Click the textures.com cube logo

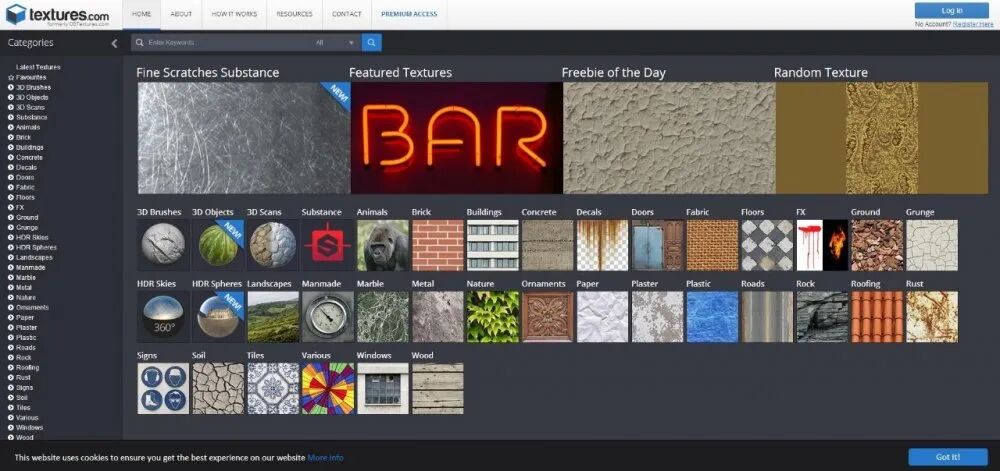tap(15, 14)
